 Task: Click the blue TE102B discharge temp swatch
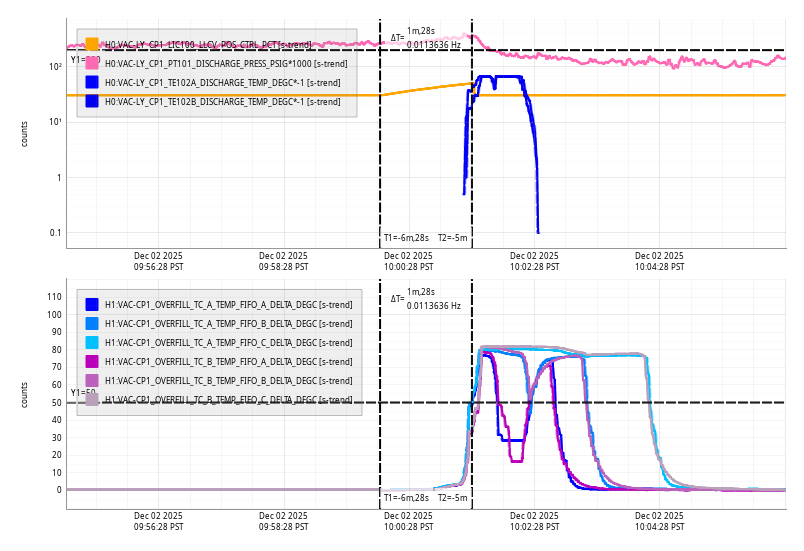click(92, 101)
